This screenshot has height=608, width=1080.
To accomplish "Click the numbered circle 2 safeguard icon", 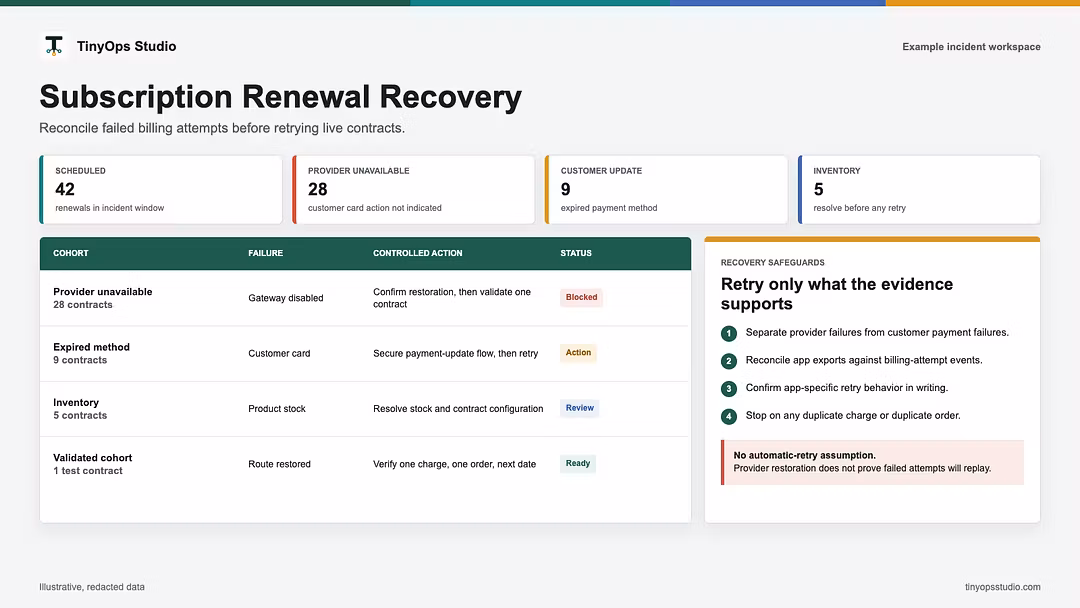I will coord(729,361).
